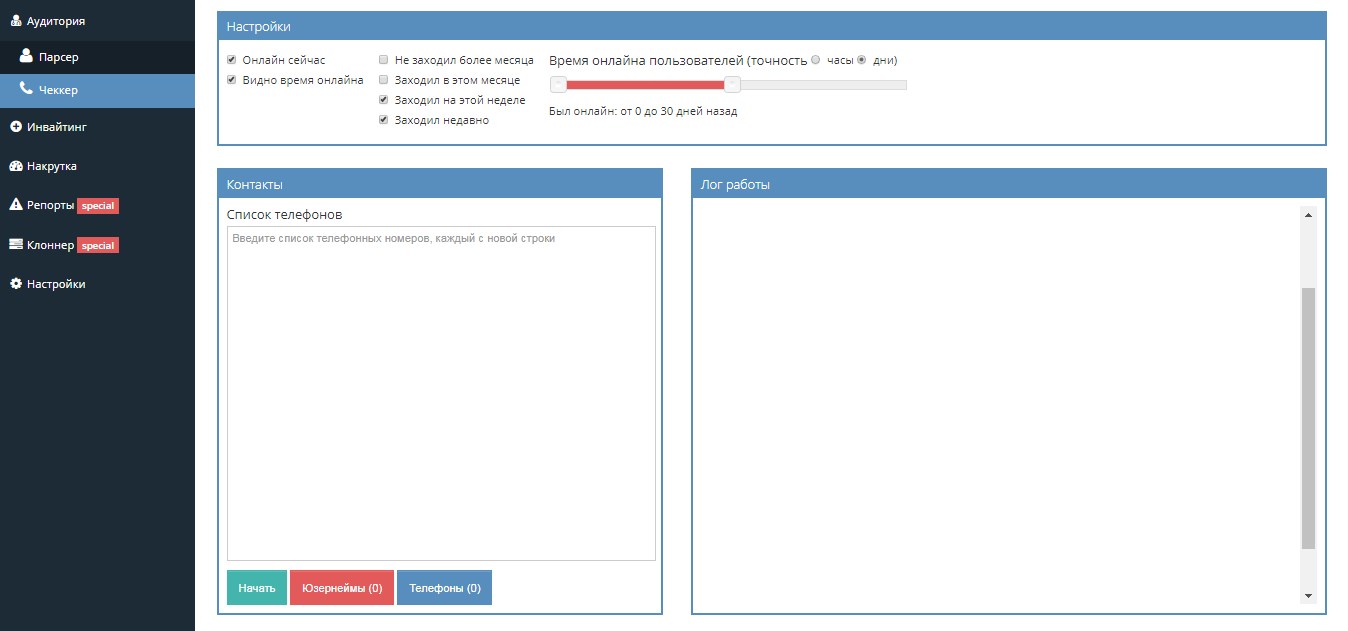This screenshot has width=1348, height=631.
Task: Click the Инвайтинг plus circle icon
Action: [15, 127]
